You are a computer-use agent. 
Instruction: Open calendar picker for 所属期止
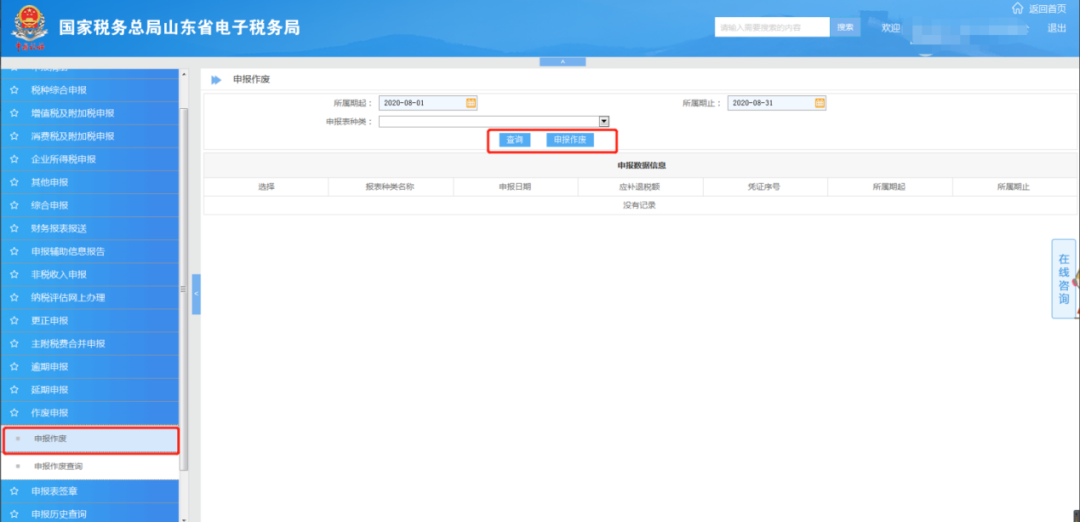[x=820, y=103]
